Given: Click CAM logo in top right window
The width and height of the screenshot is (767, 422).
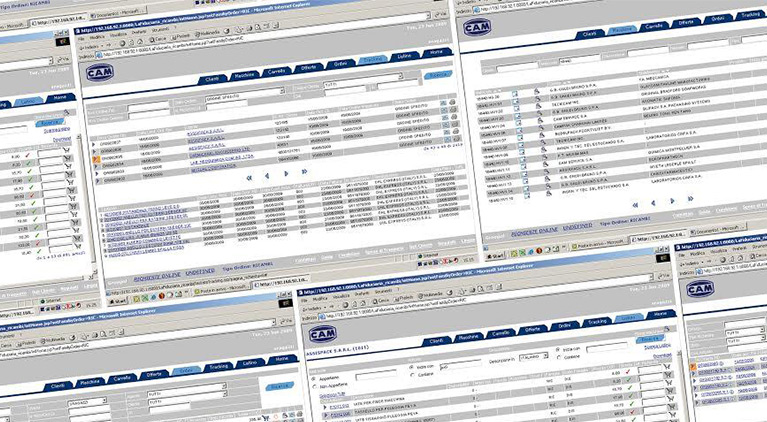Looking at the screenshot, I should pos(476,28).
